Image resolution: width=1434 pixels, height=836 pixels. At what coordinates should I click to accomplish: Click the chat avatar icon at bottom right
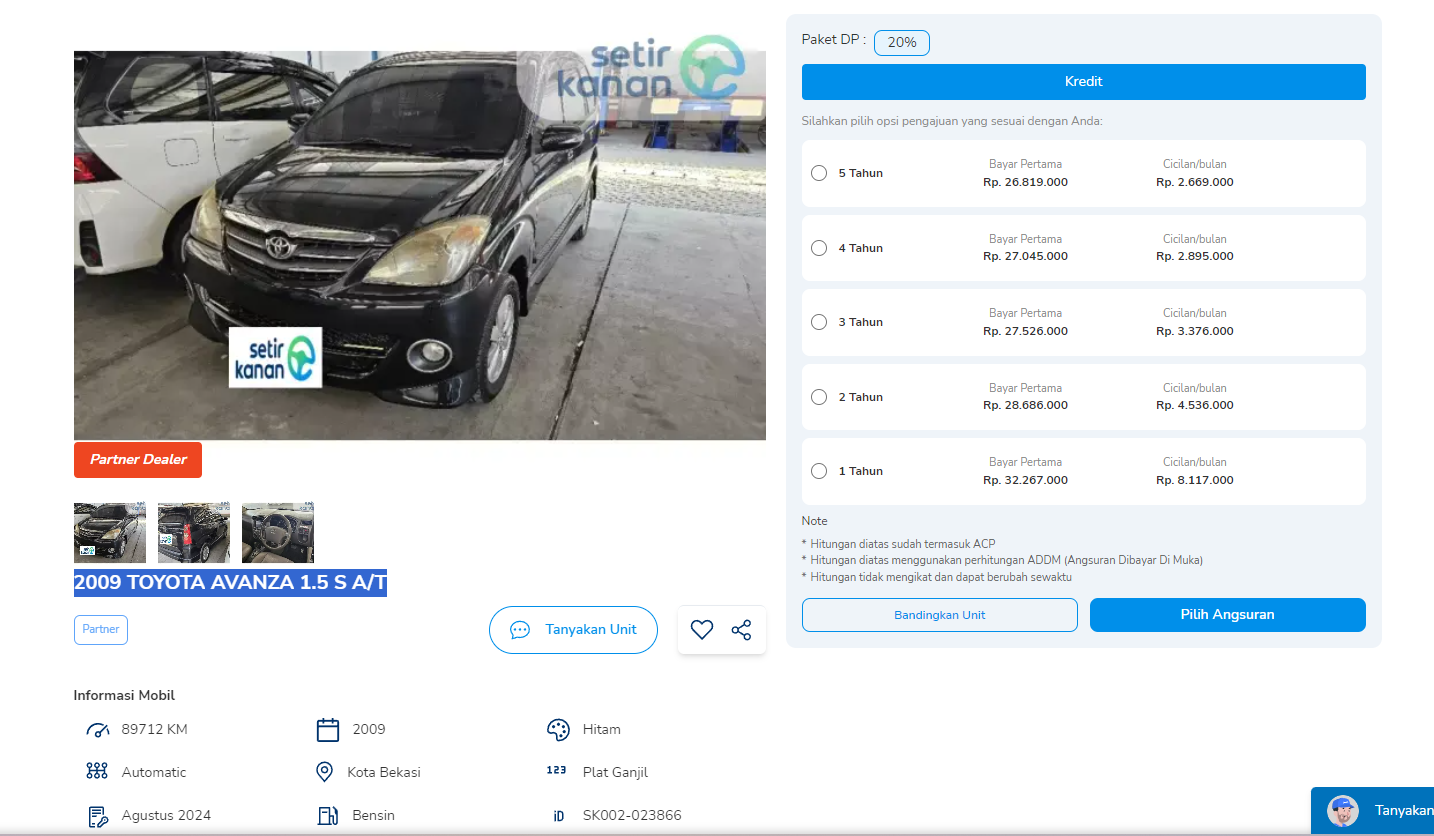(x=1343, y=811)
